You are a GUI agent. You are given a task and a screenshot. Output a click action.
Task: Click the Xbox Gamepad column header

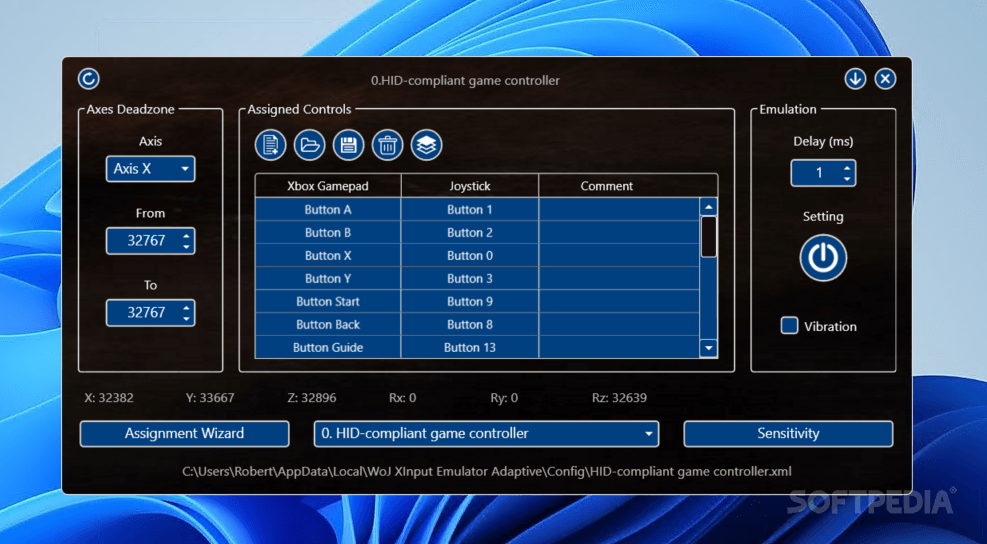tap(328, 186)
